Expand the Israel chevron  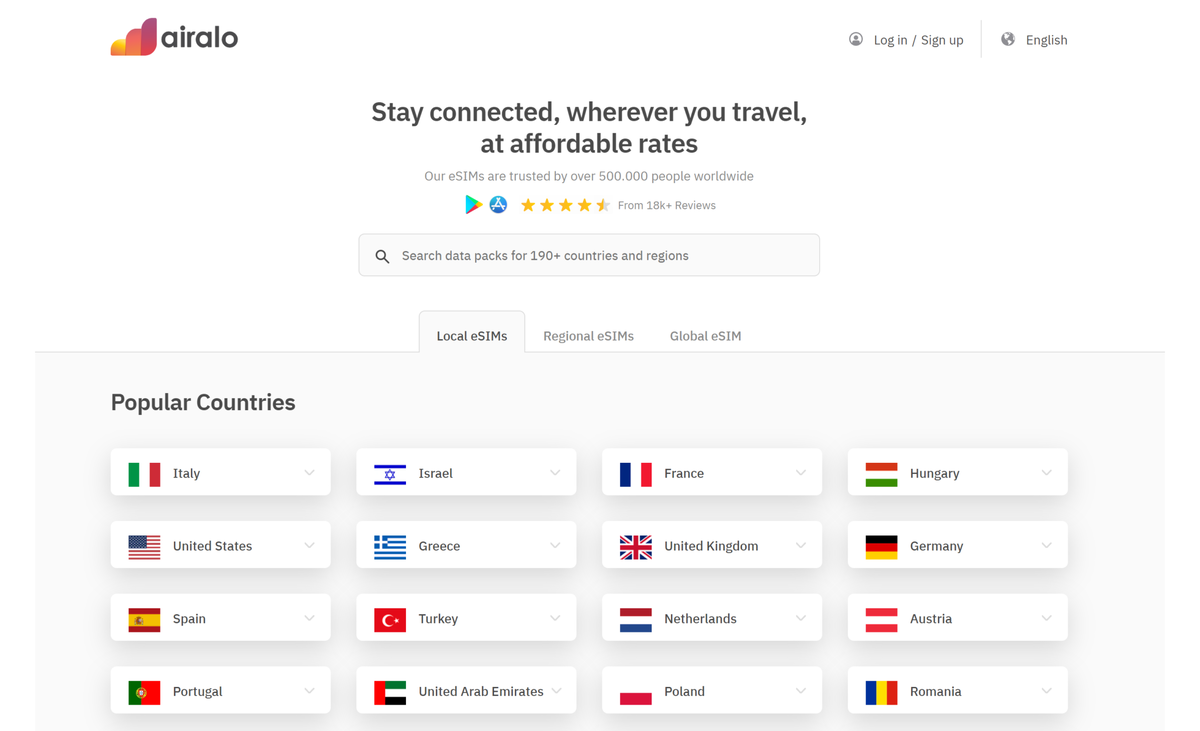click(555, 473)
